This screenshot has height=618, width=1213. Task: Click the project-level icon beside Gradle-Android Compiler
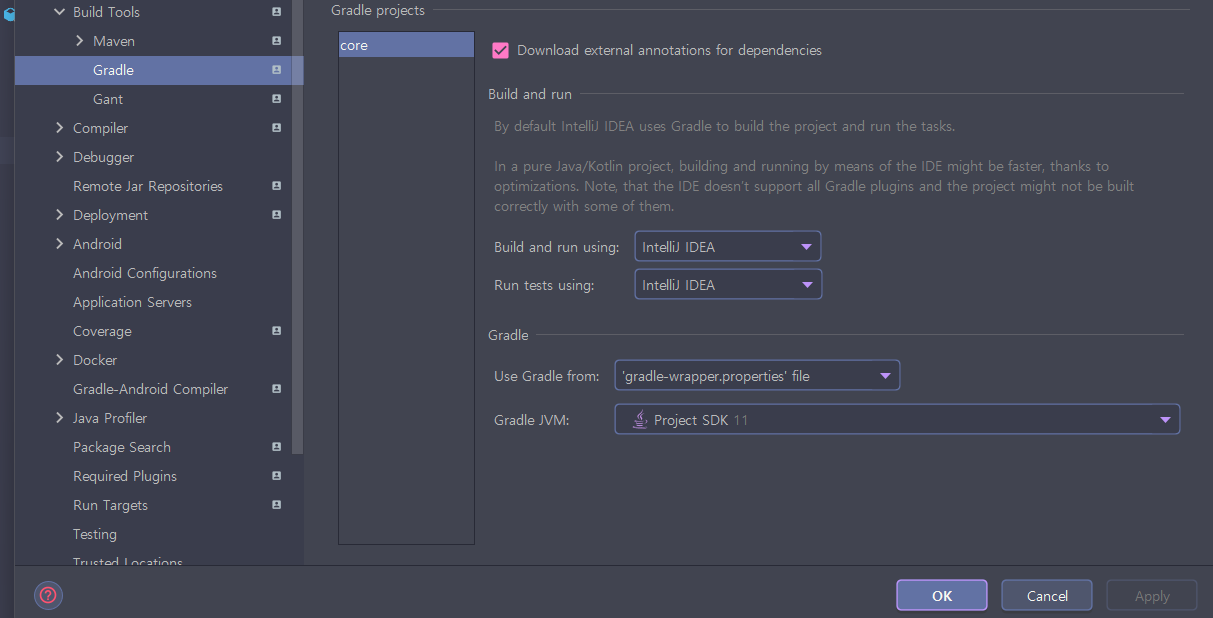pyautogui.click(x=277, y=389)
